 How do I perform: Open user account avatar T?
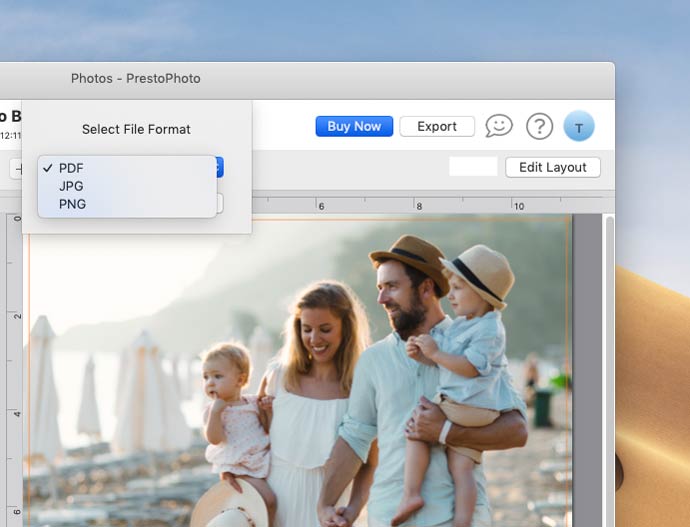coord(579,126)
